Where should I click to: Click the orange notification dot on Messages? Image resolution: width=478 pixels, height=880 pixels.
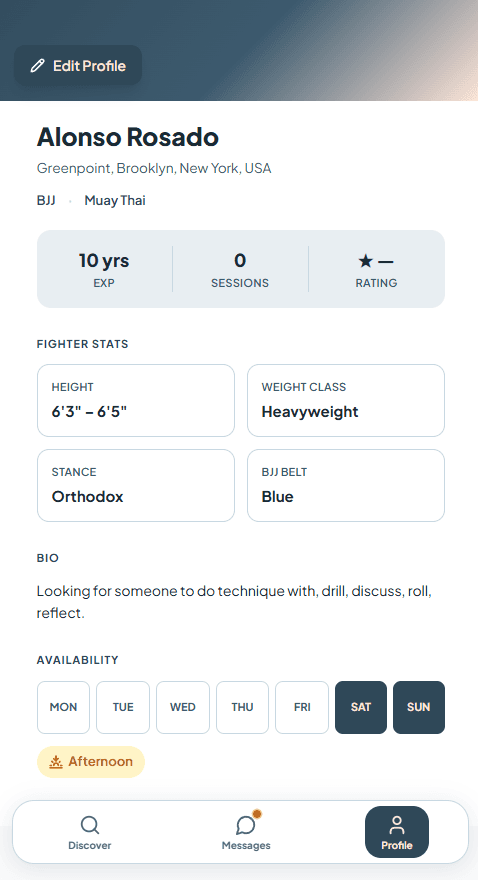257,814
